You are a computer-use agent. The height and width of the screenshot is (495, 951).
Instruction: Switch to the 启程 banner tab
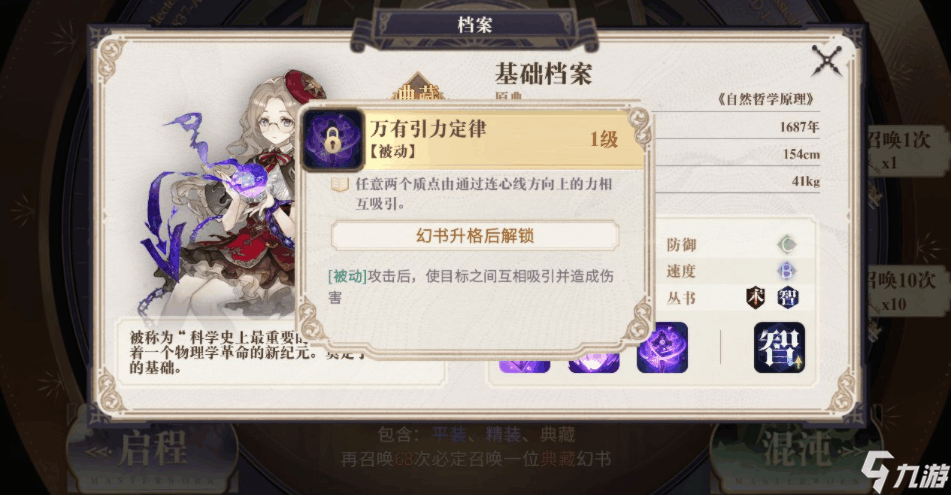click(152, 452)
